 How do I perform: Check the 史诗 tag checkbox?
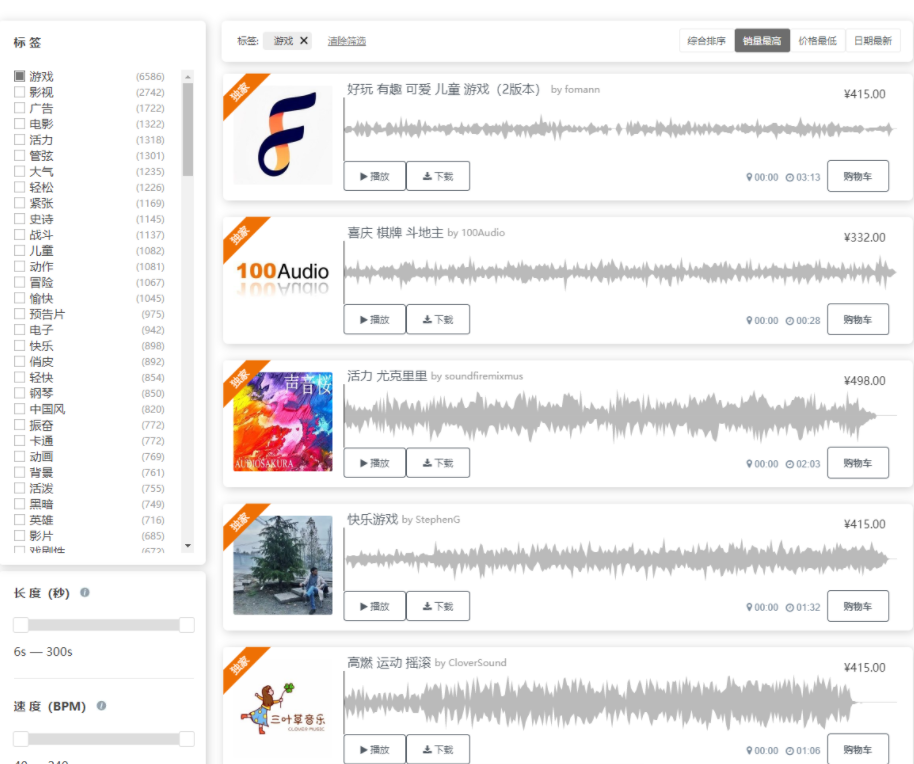pos(19,219)
